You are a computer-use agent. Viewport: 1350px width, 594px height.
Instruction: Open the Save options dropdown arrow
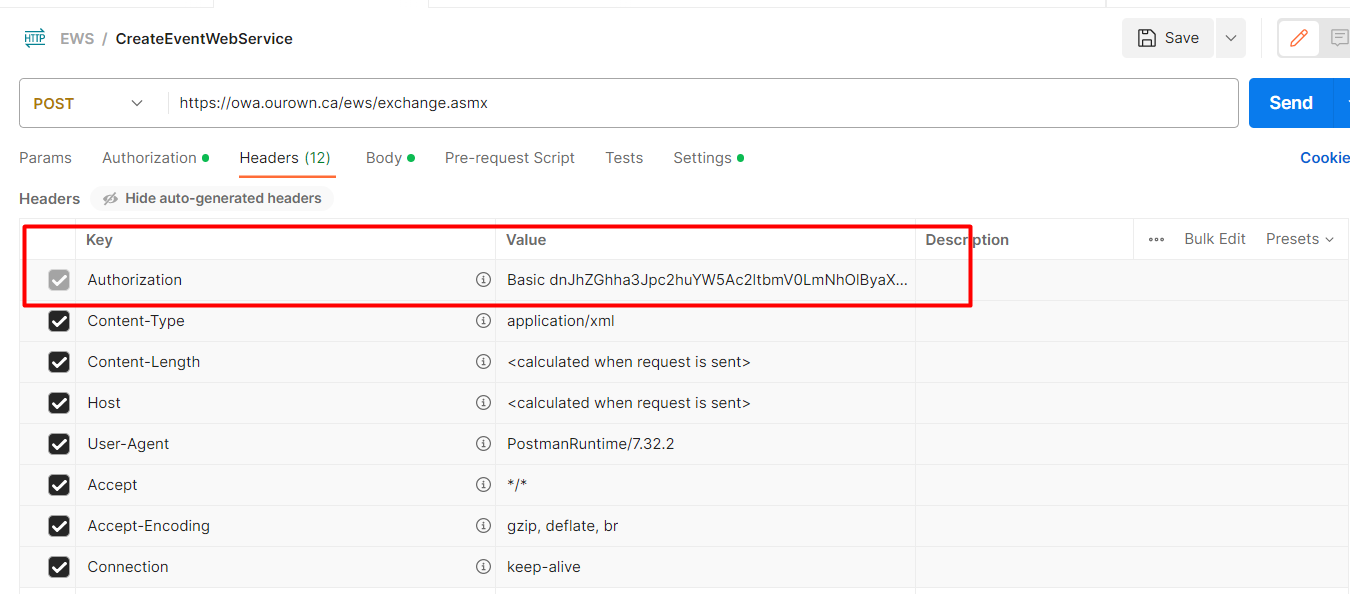click(x=1231, y=38)
